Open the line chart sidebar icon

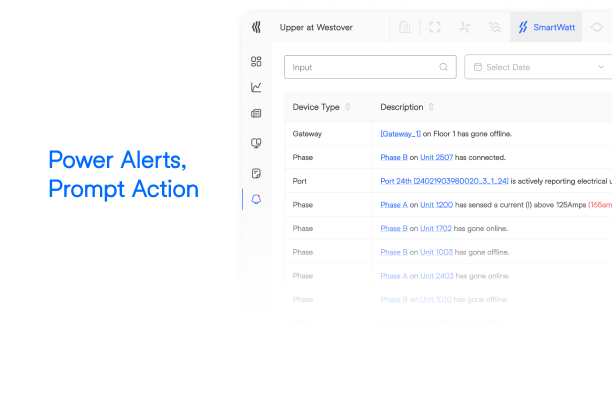(256, 87)
